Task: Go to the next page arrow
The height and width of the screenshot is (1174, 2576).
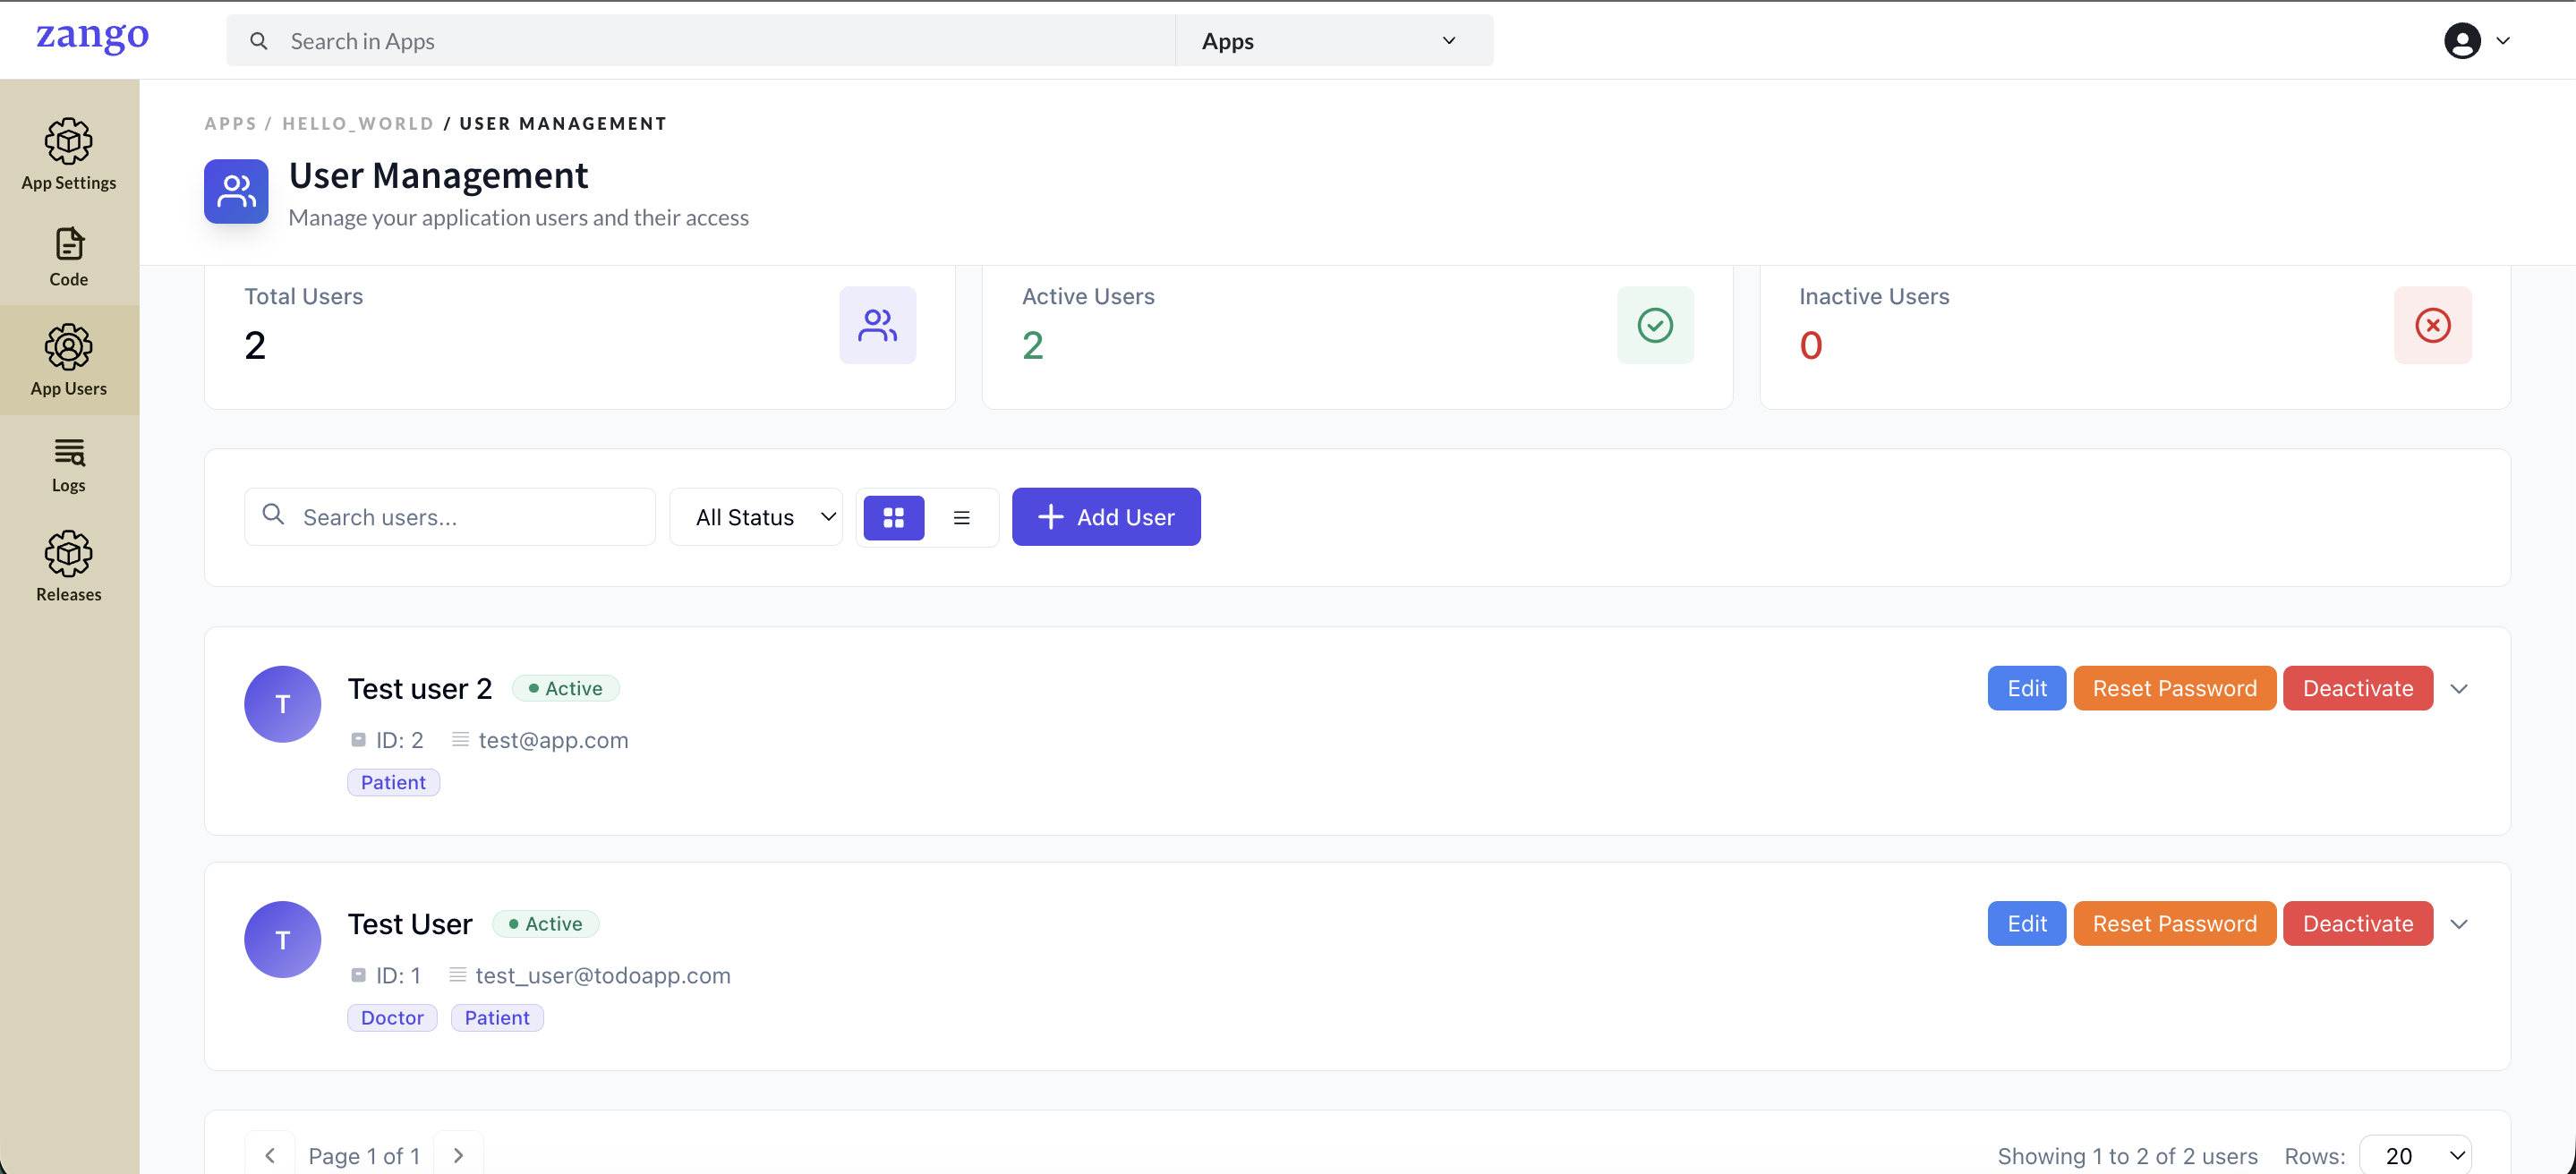Action: (x=459, y=1155)
